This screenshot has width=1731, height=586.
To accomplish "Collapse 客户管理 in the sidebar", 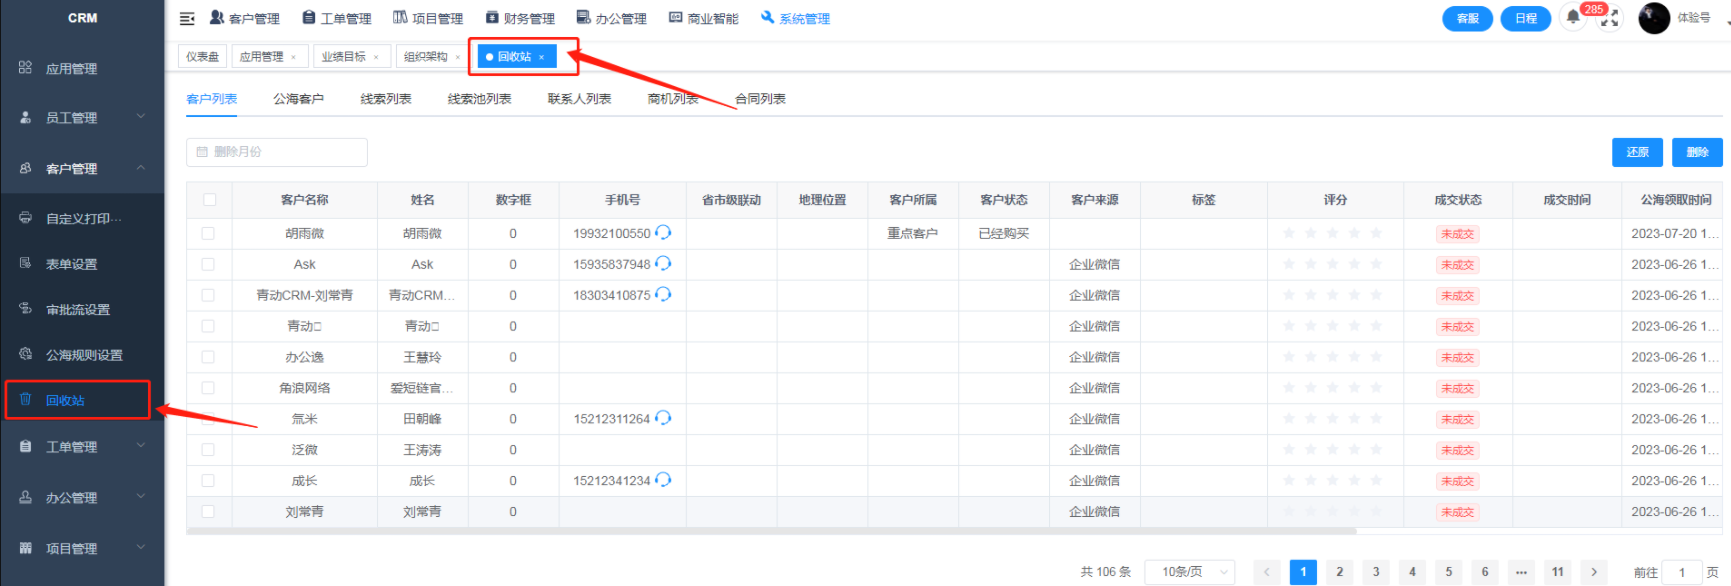I will (141, 168).
